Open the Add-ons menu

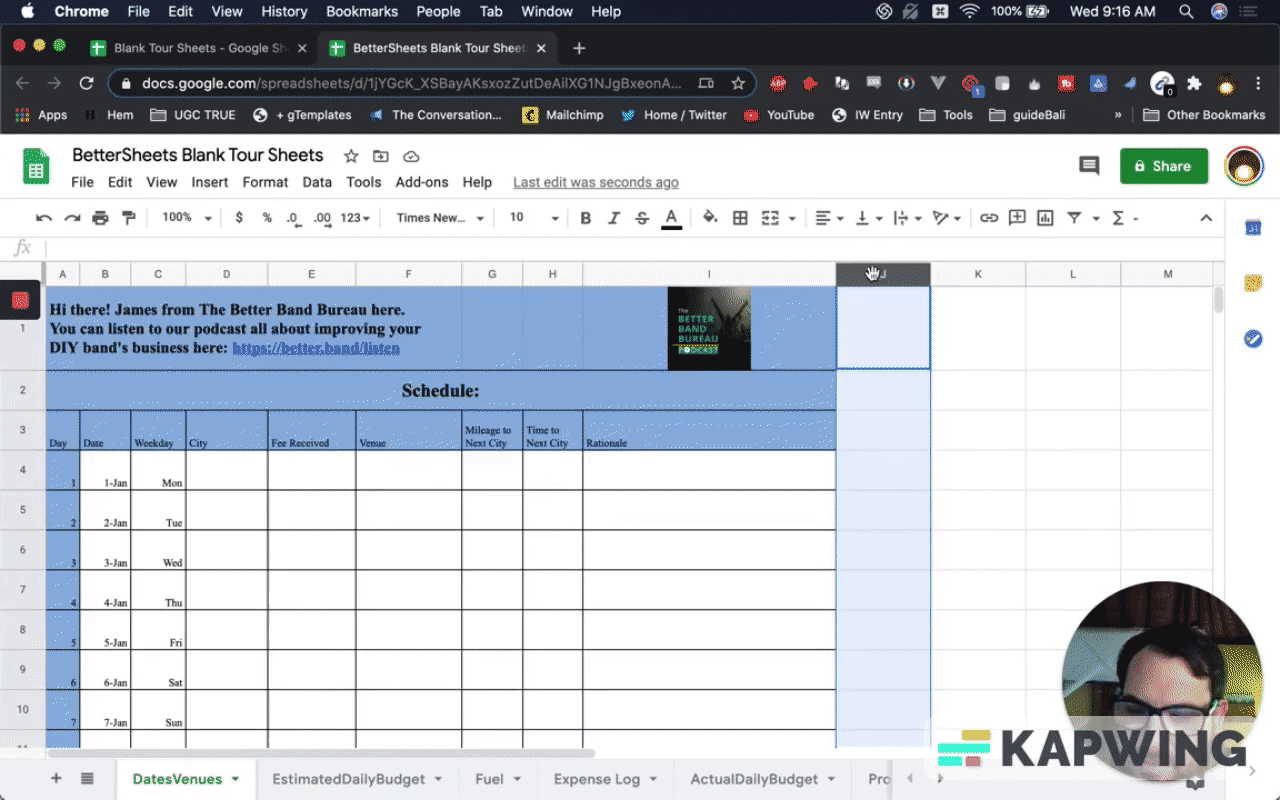coord(422,182)
